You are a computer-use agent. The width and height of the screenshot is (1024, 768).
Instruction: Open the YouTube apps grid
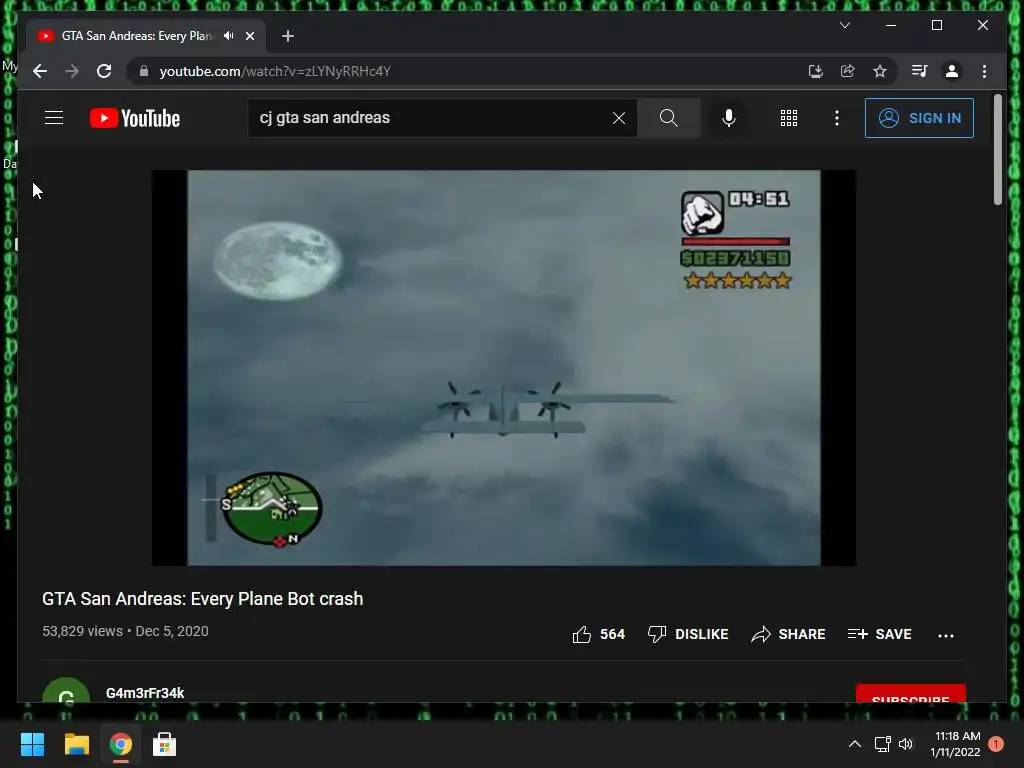[x=788, y=118]
